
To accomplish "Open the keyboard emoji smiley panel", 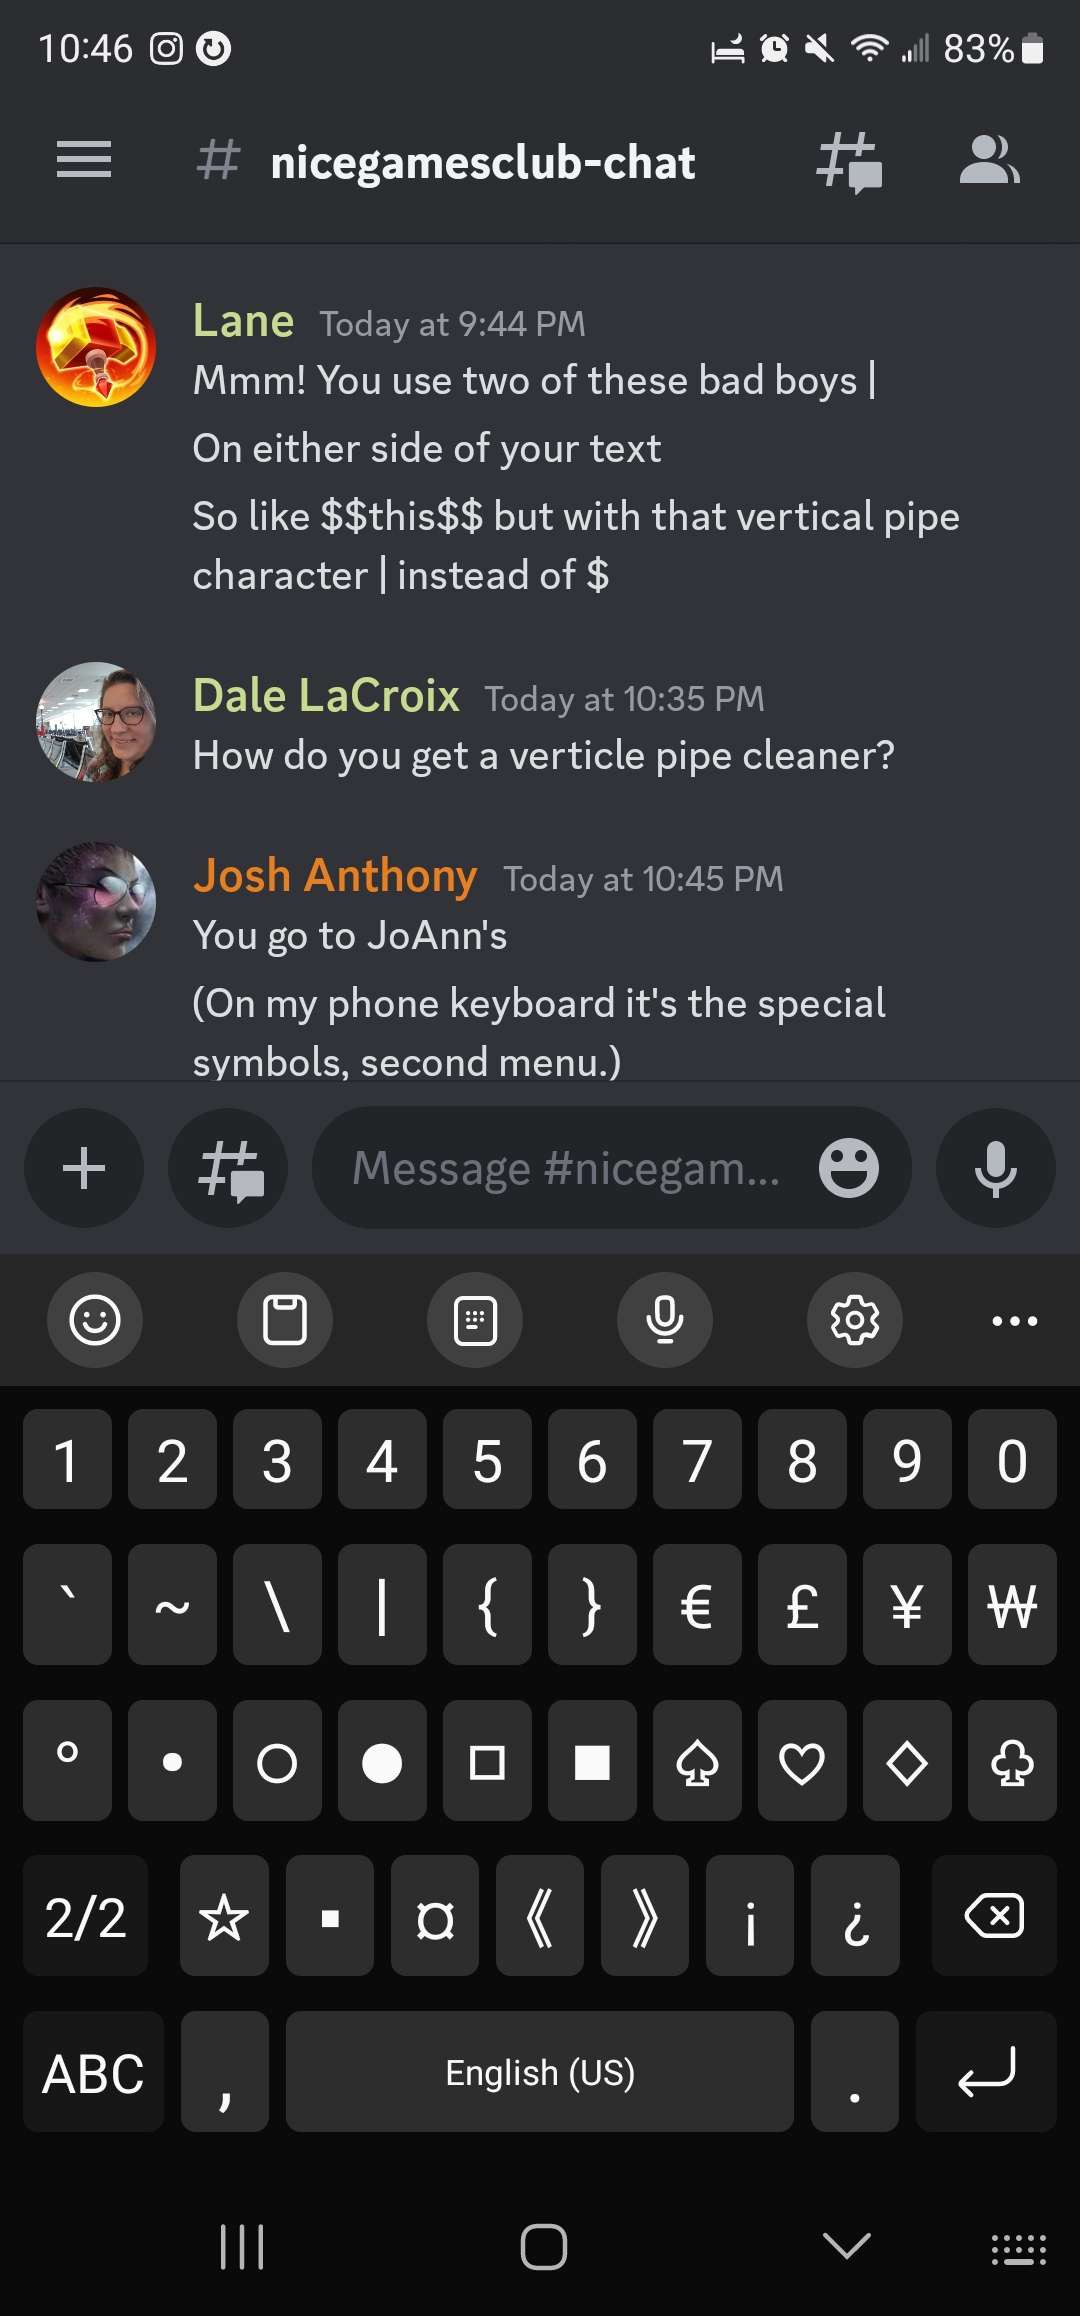I will click(95, 1320).
